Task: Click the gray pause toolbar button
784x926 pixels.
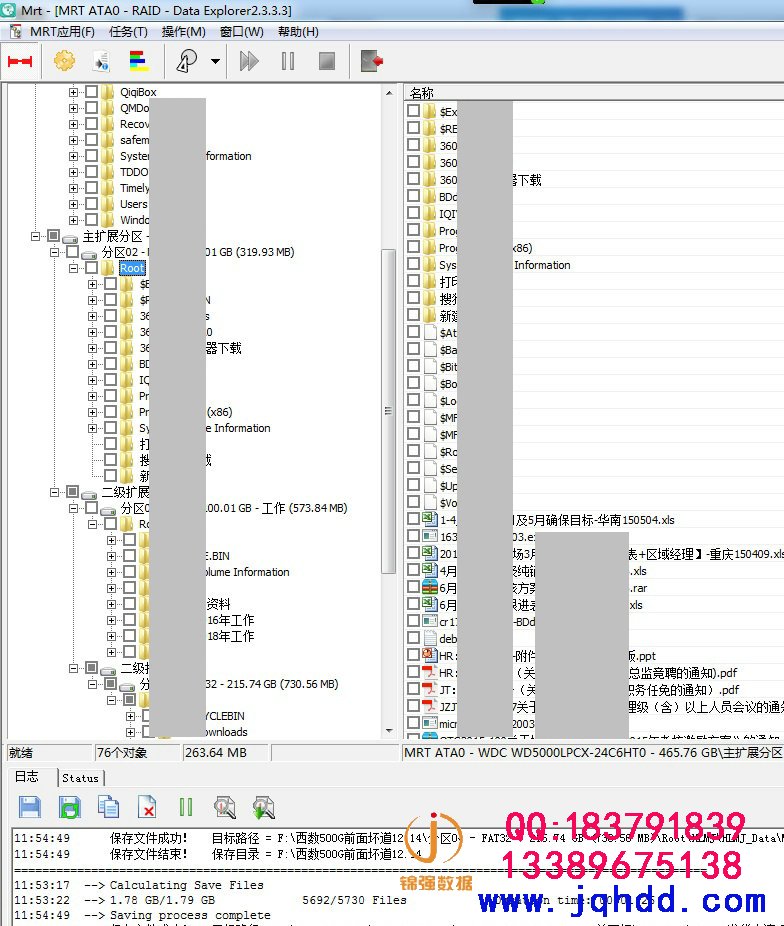Action: tap(288, 61)
